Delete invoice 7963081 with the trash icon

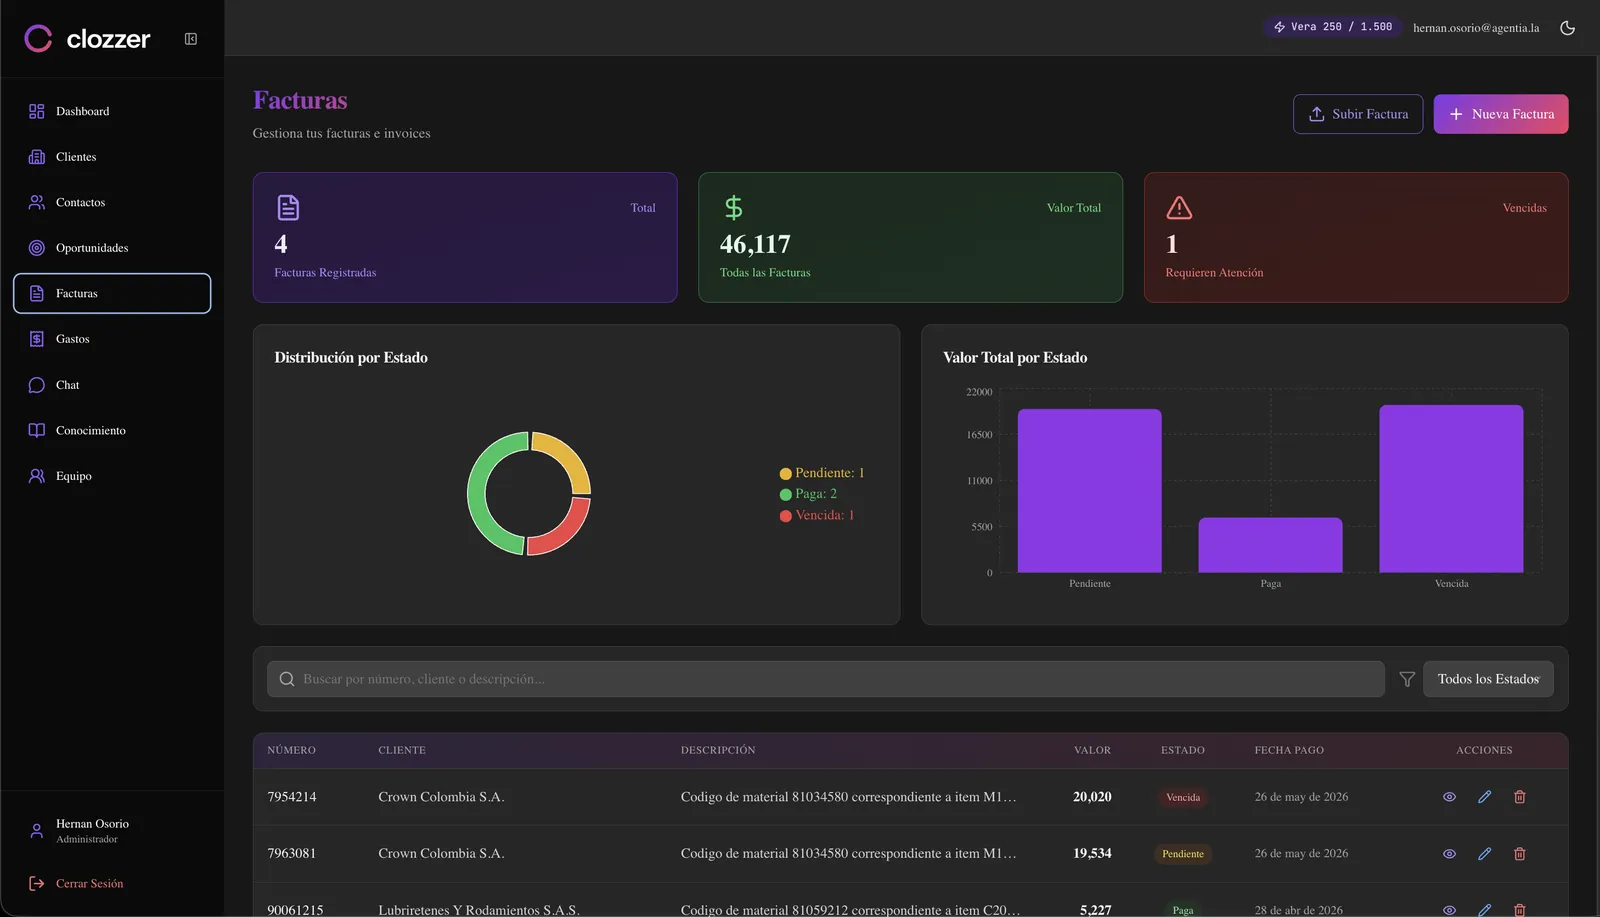(1519, 854)
